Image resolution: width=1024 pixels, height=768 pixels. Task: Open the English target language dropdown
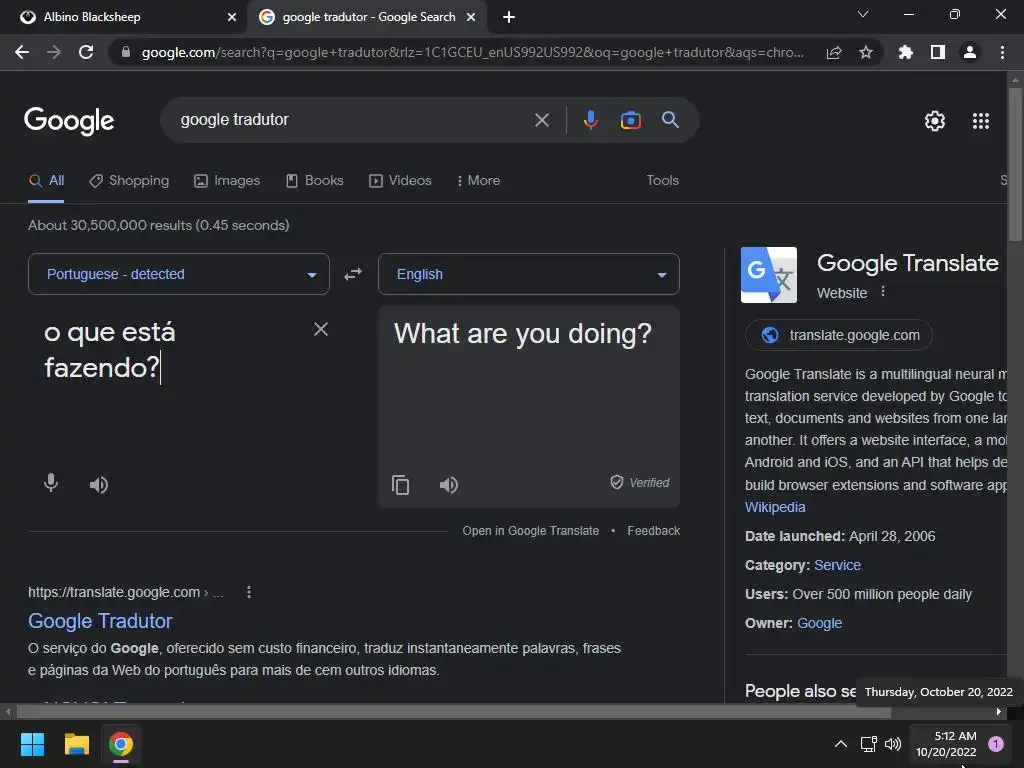click(x=528, y=274)
